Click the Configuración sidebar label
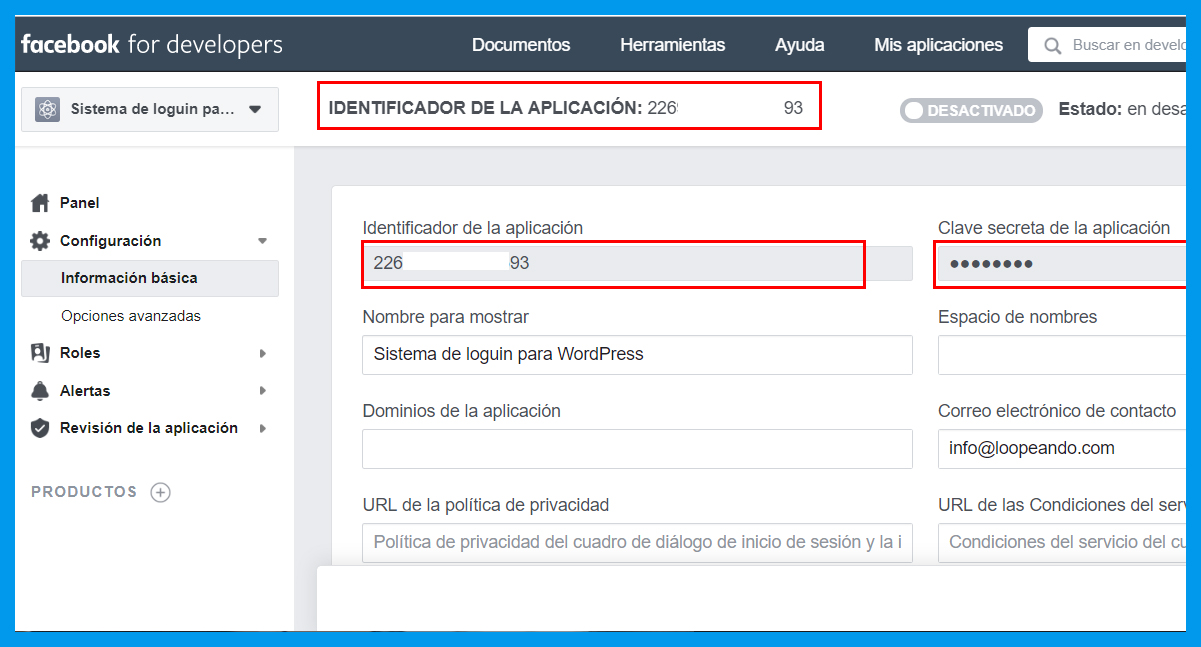 [110, 241]
